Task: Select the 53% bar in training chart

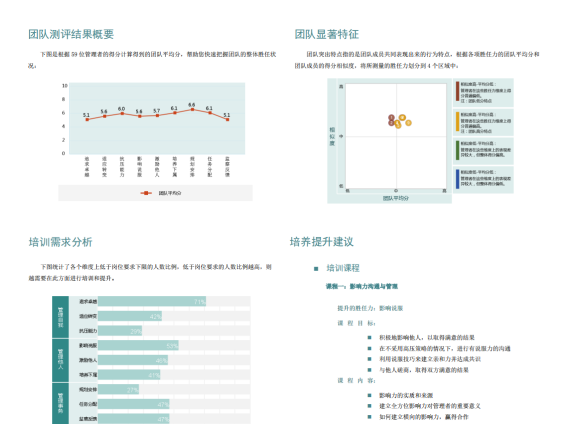Action: [138, 346]
